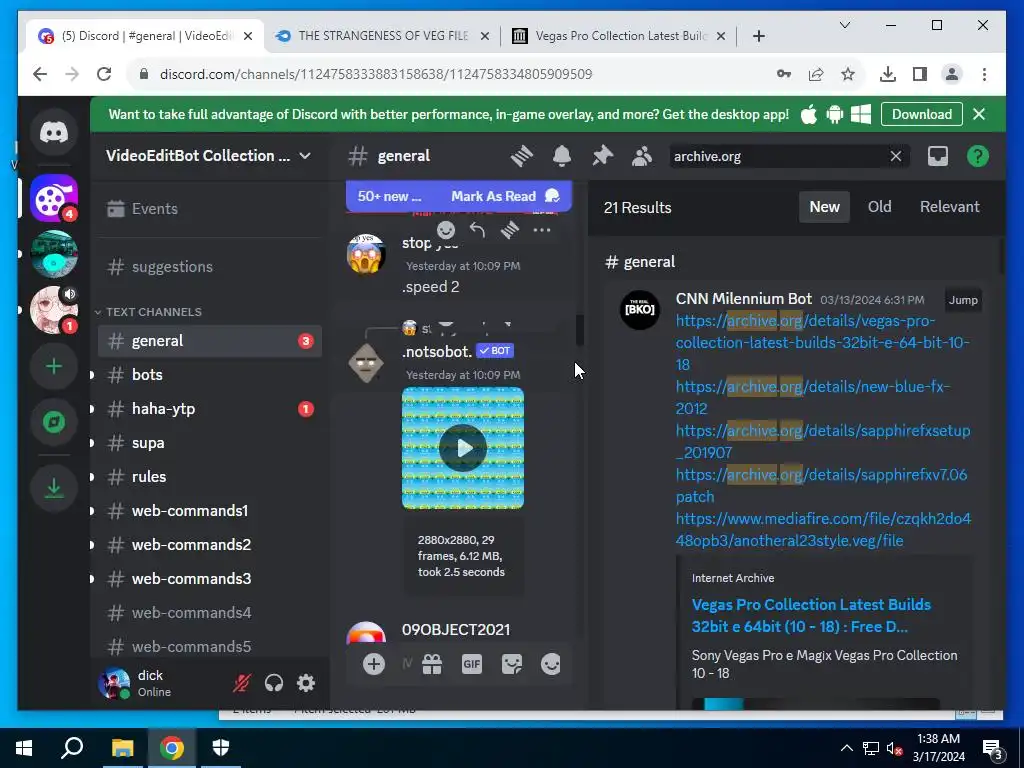Go to haha-ytp channel
Image resolution: width=1024 pixels, height=768 pixels.
pyautogui.click(x=209, y=409)
